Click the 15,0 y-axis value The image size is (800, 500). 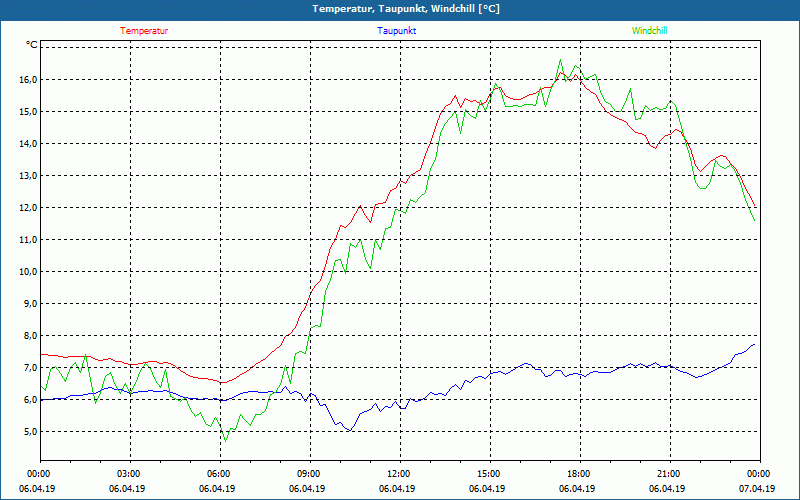tap(29, 112)
